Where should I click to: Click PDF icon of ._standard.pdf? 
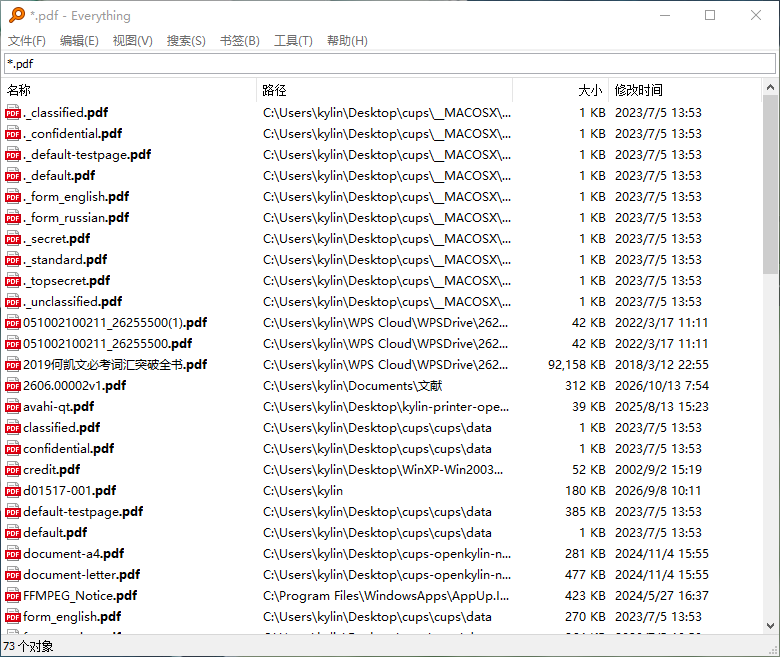click(13, 260)
